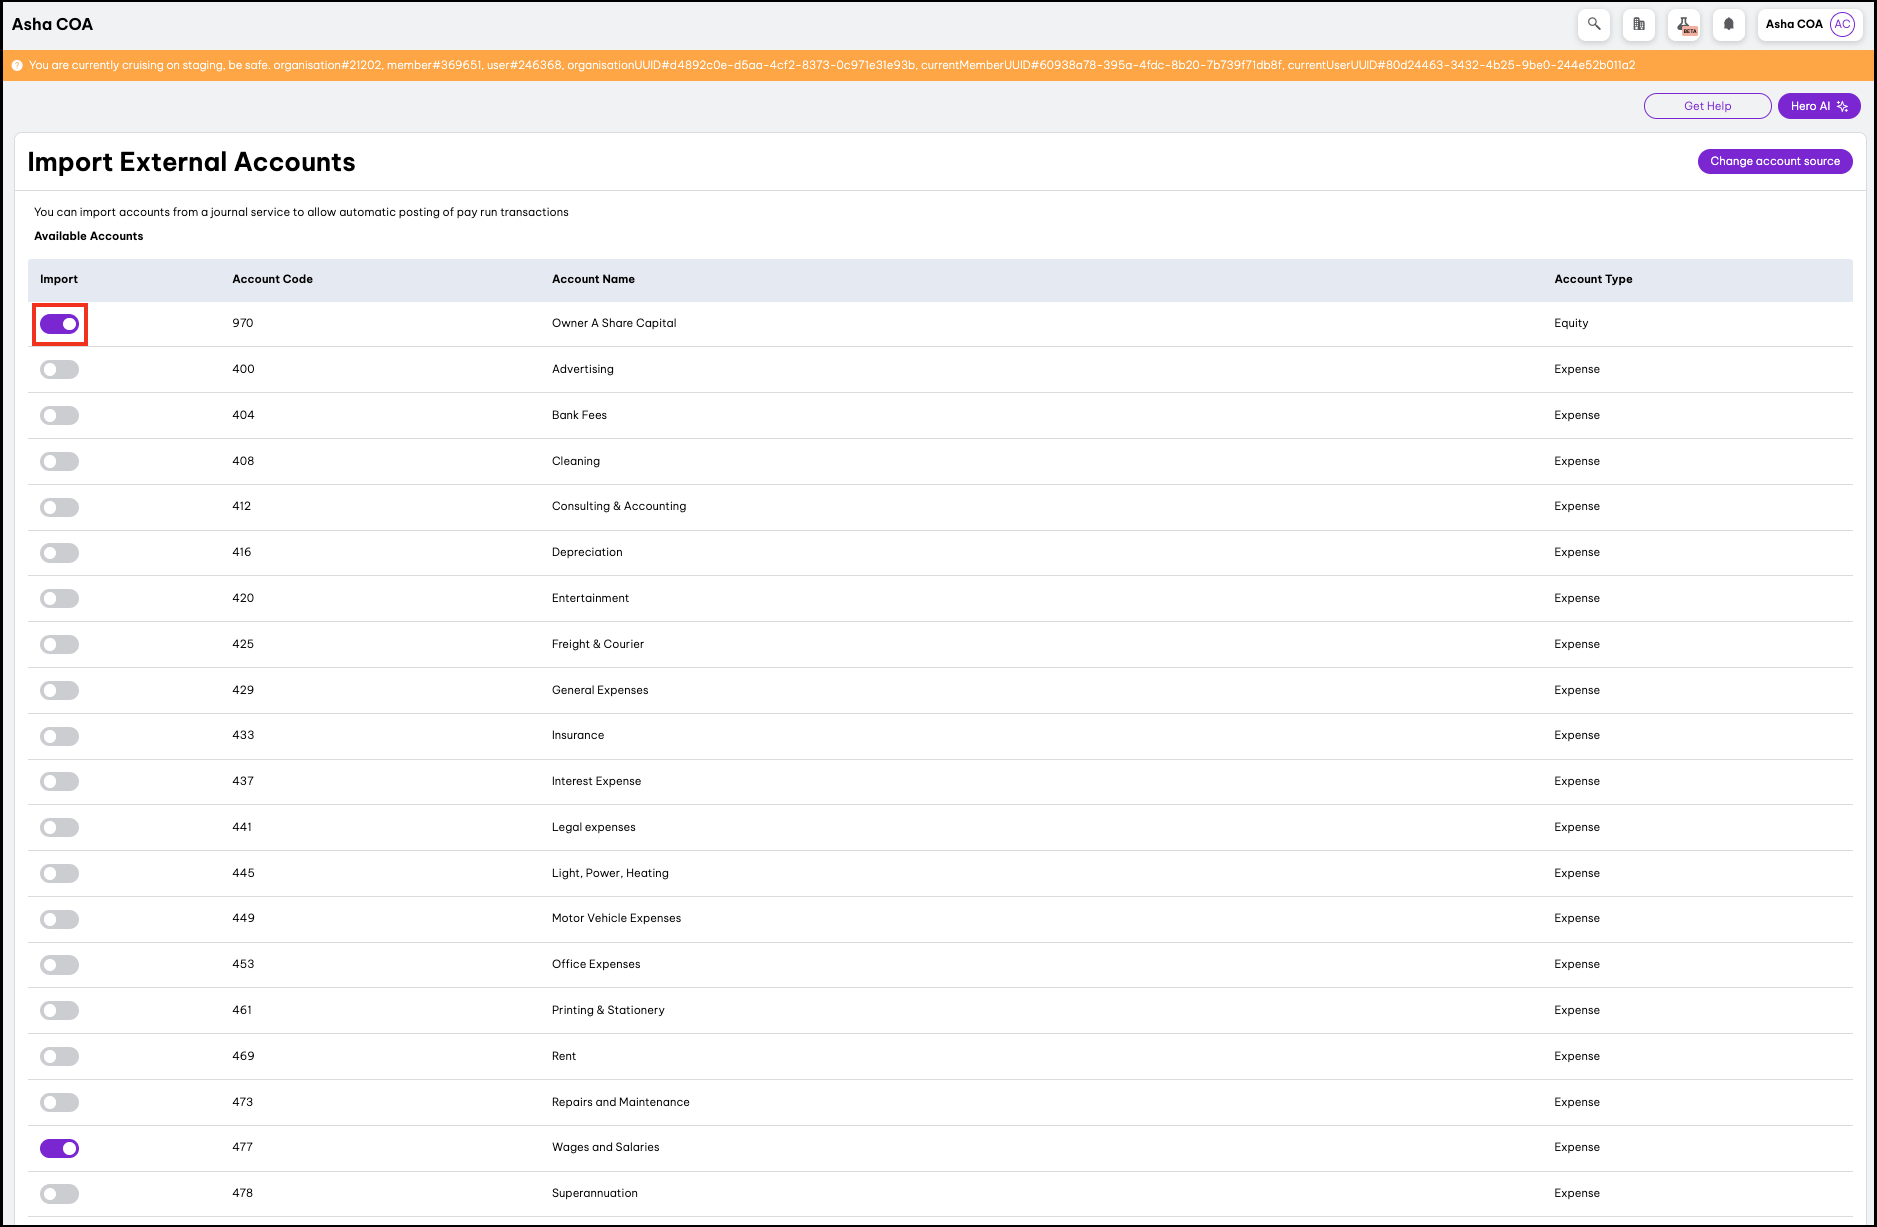Image resolution: width=1877 pixels, height=1227 pixels.
Task: Click the organisation building icon
Action: [x=1639, y=24]
